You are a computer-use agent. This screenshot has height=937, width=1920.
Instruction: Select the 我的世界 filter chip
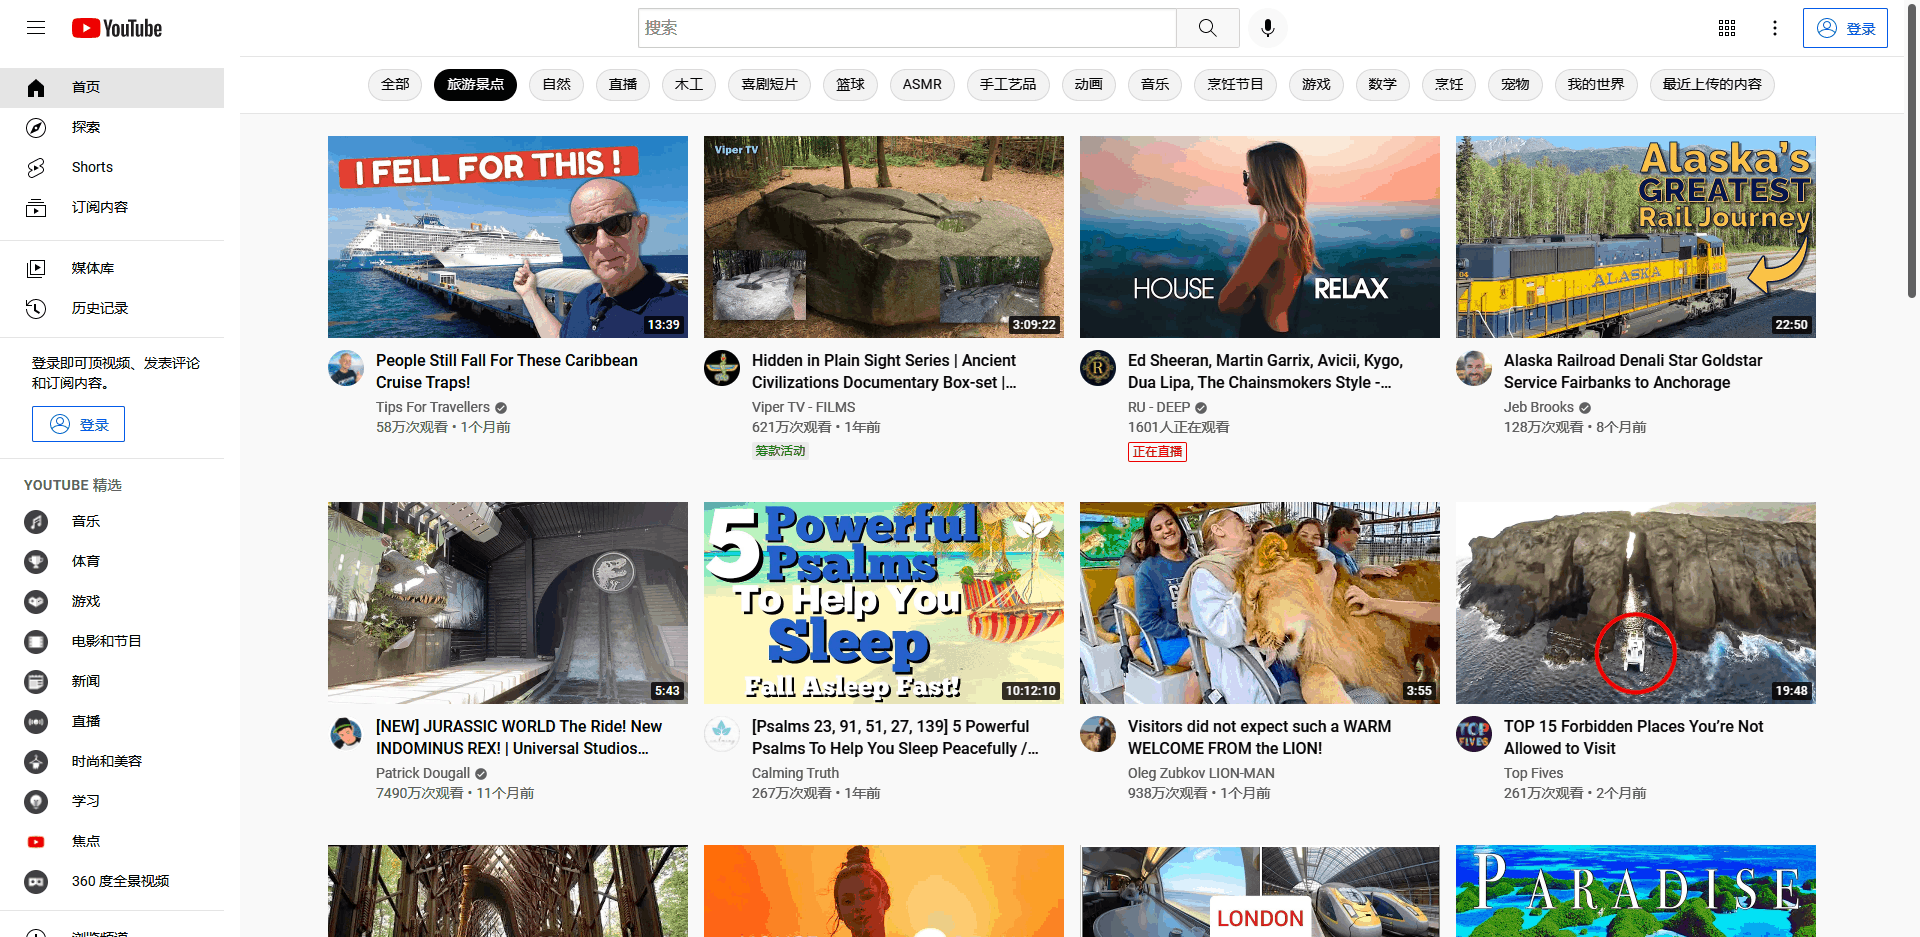tap(1596, 85)
